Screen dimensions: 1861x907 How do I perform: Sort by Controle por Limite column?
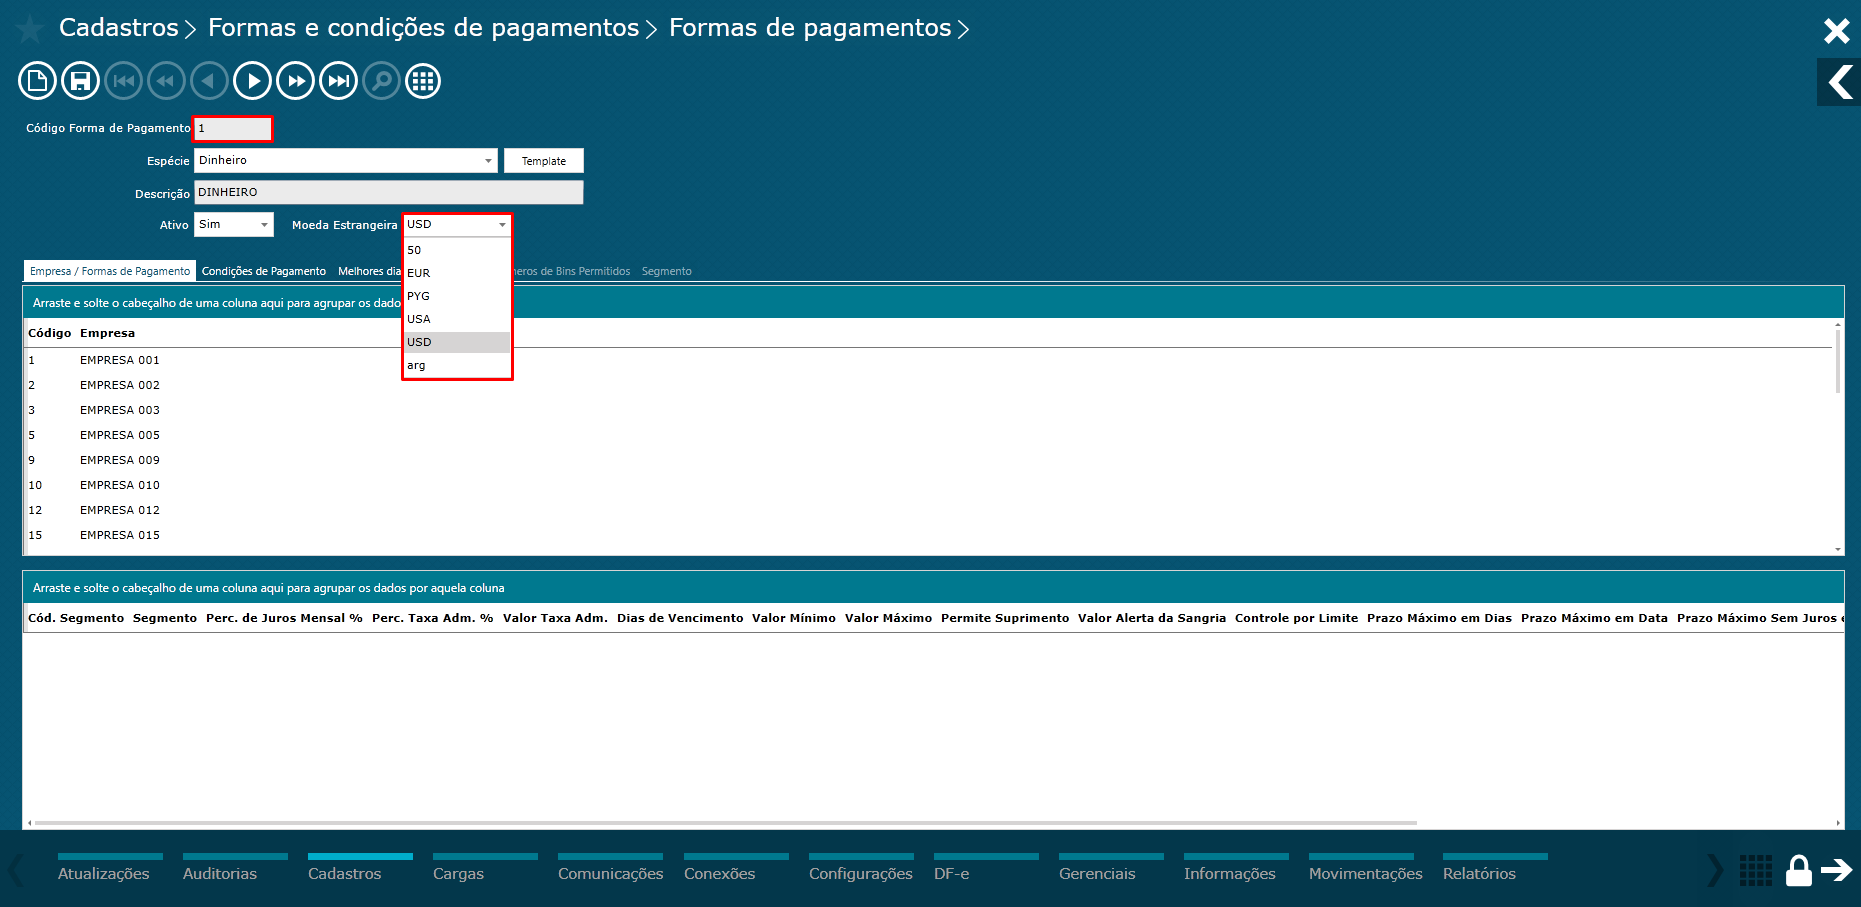(x=1296, y=618)
